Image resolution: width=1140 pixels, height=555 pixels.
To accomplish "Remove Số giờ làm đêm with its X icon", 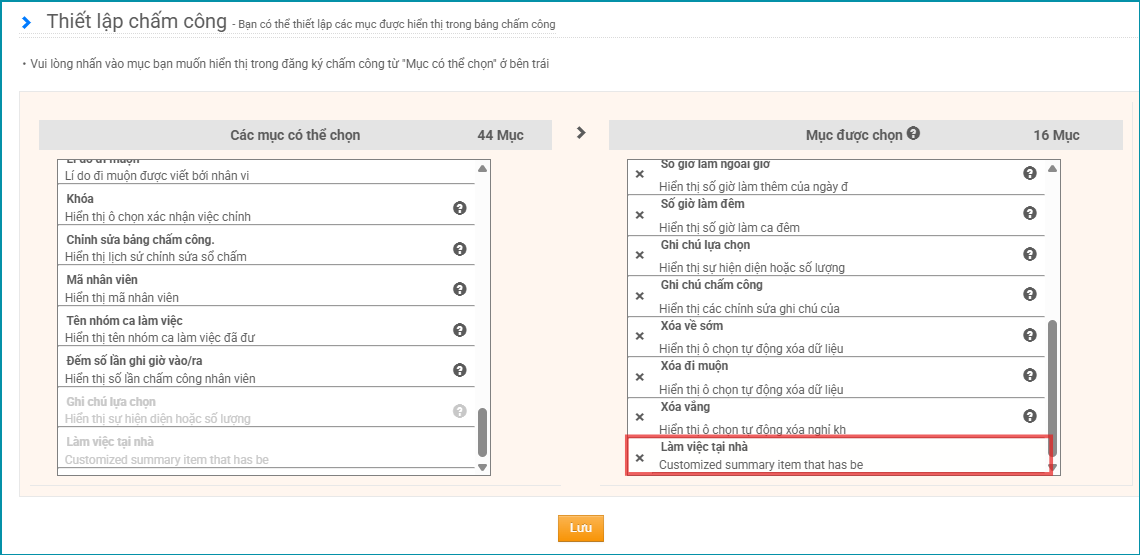I will pos(640,214).
